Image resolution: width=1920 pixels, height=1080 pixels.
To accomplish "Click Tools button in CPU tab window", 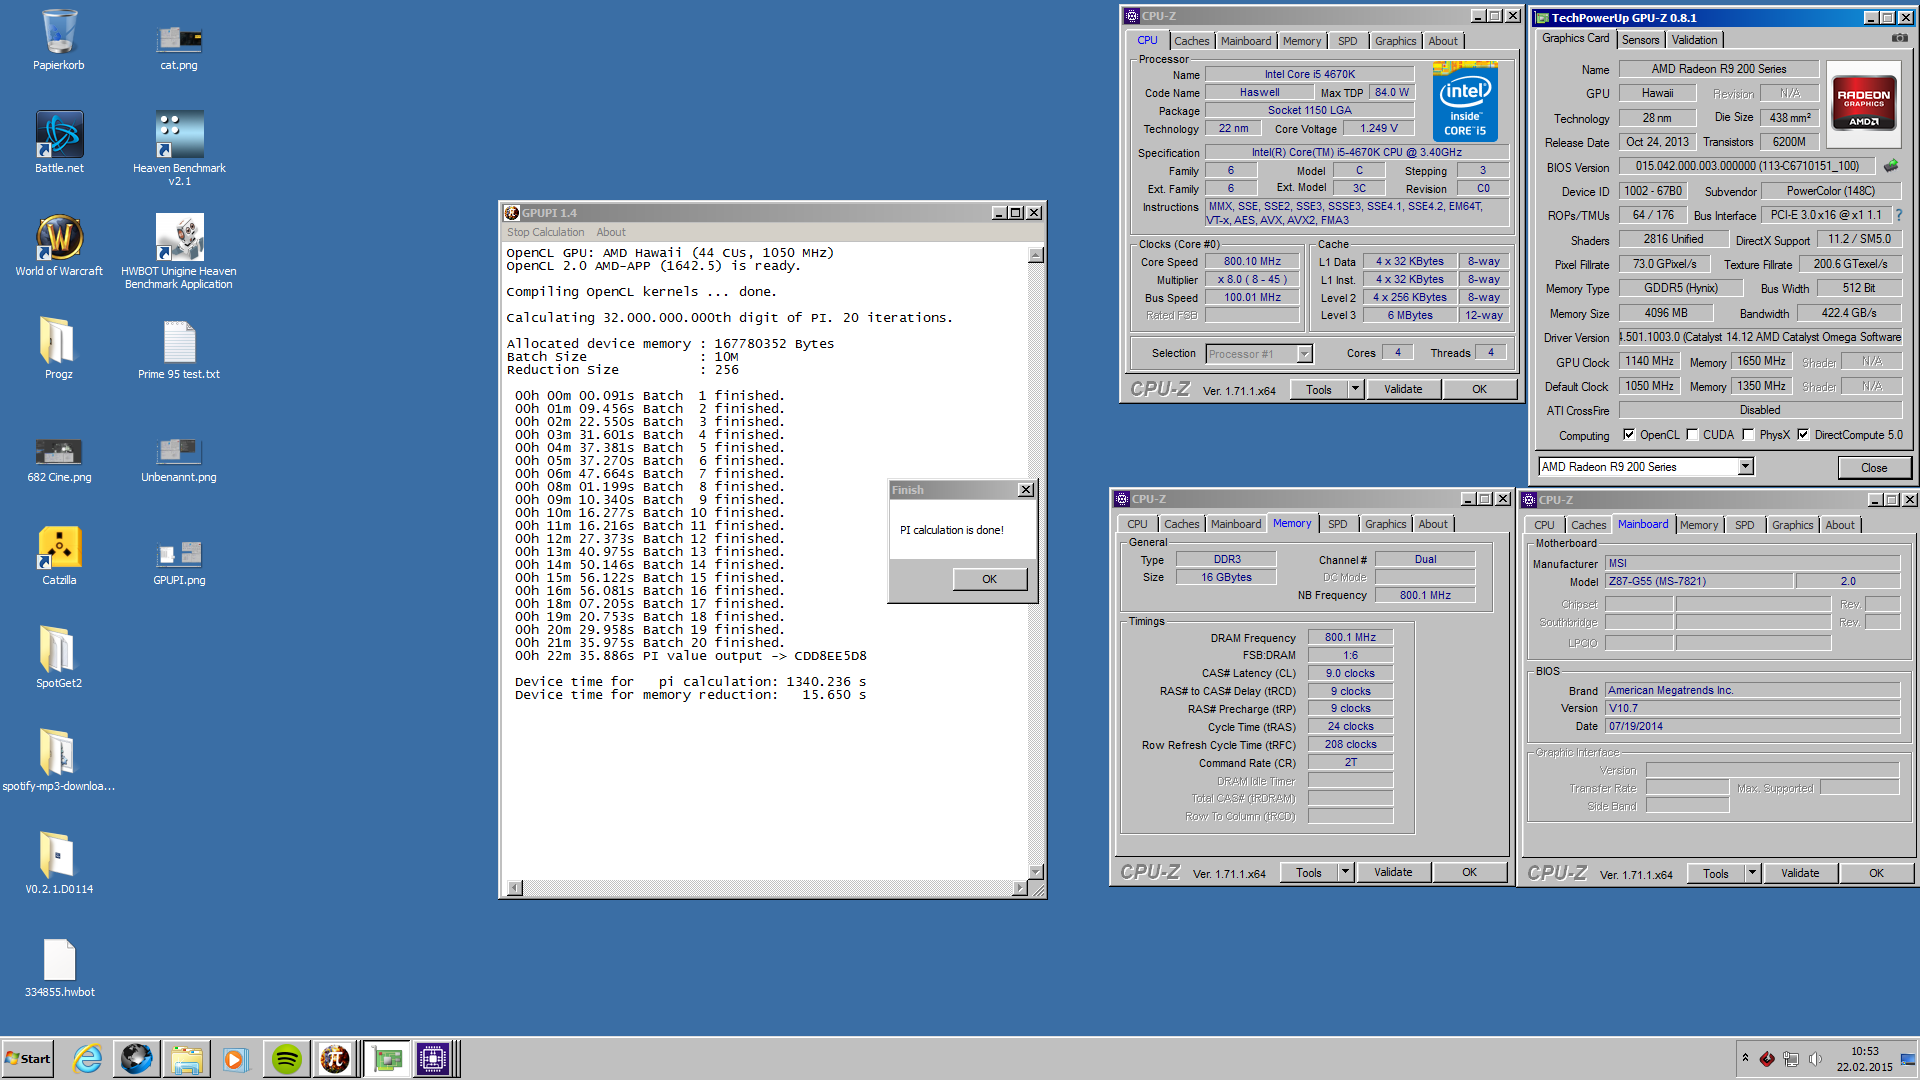I will coord(1318,389).
